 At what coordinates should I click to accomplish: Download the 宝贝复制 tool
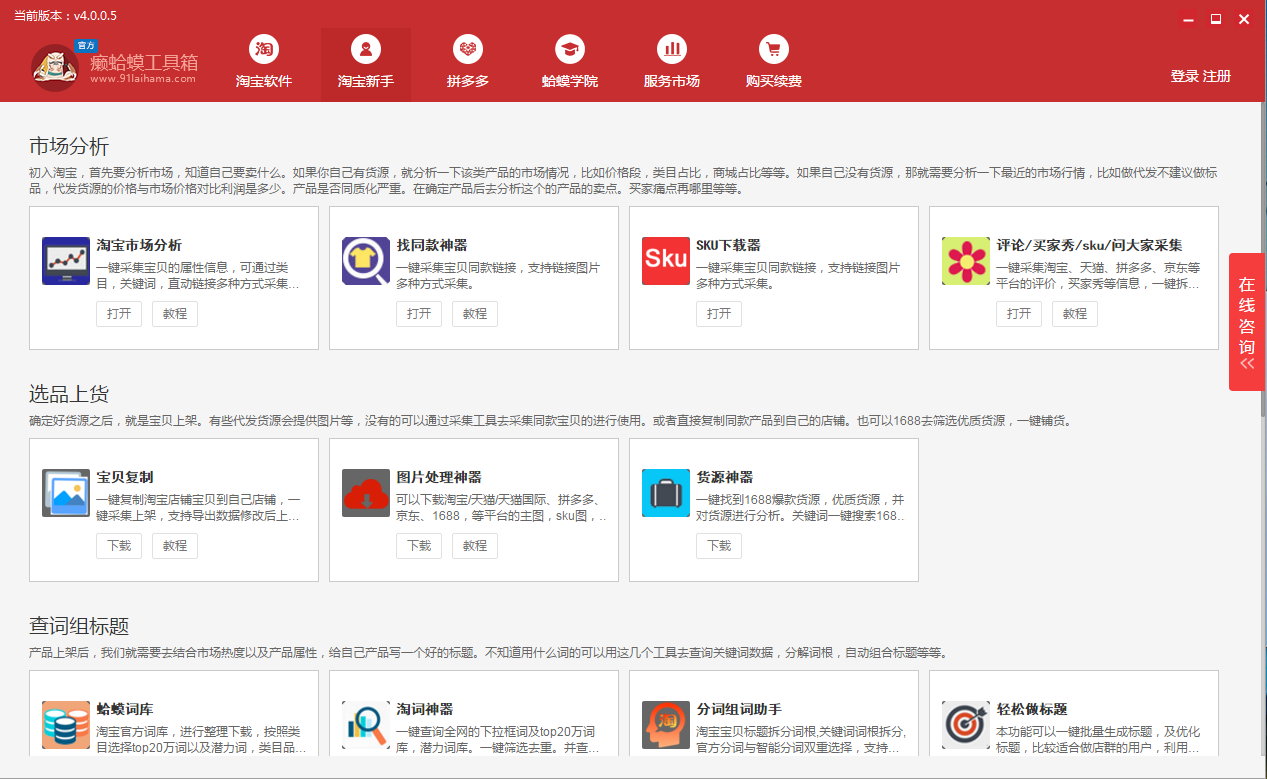[119, 546]
